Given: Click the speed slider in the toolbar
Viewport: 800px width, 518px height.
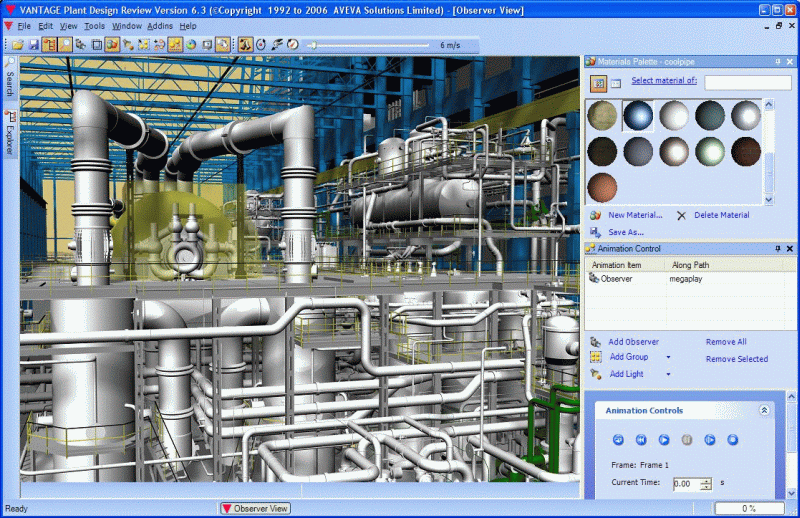Looking at the screenshot, I should [315, 45].
